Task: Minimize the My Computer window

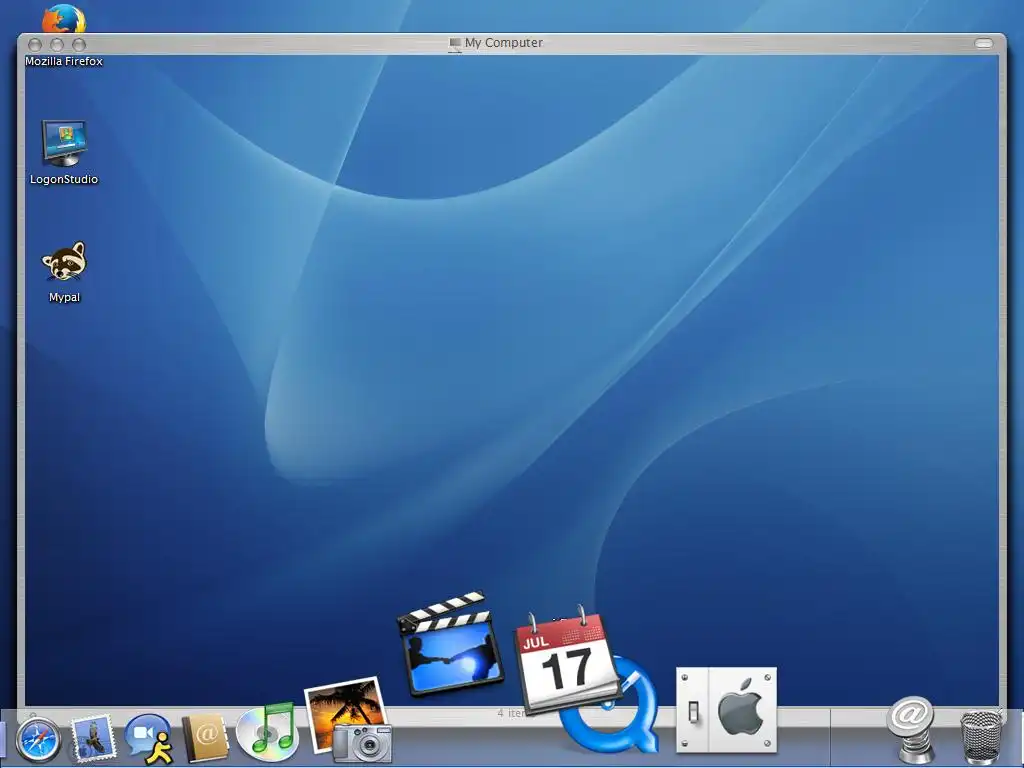Action: 57,44
